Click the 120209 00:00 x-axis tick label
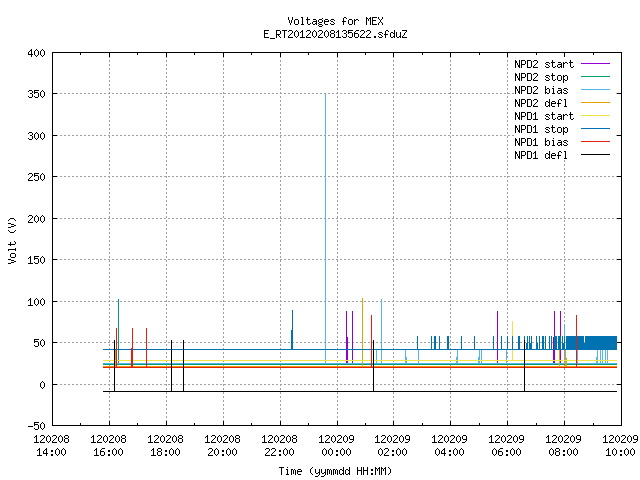The width and height of the screenshot is (640, 480). 336,446
